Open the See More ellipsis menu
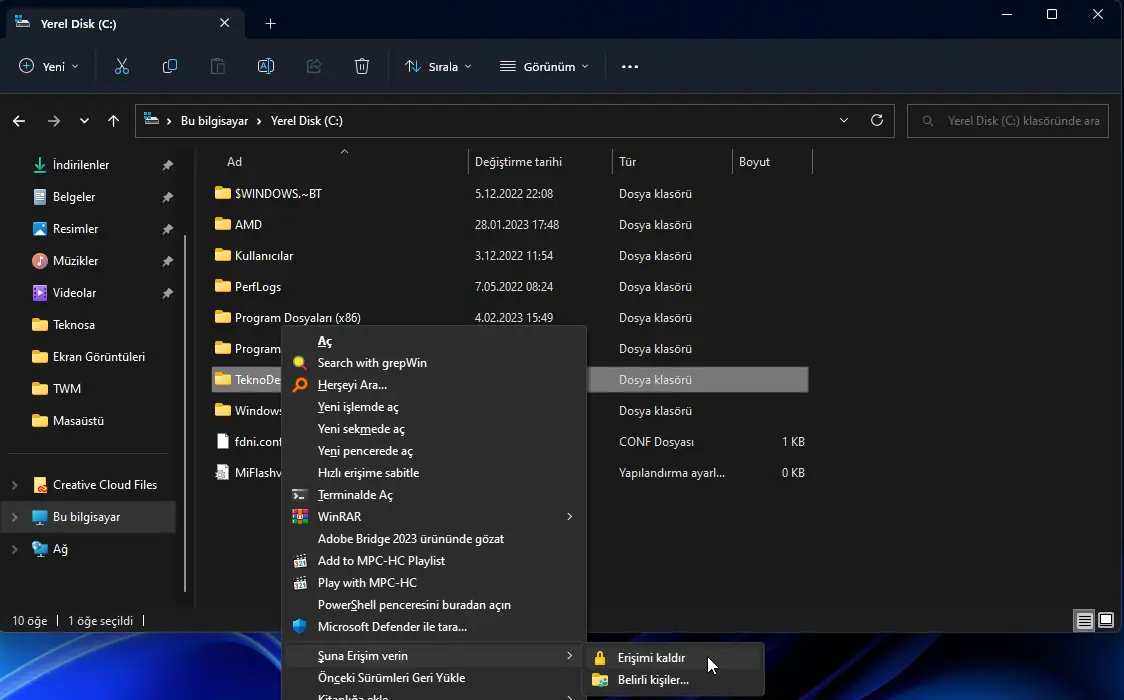 629,66
